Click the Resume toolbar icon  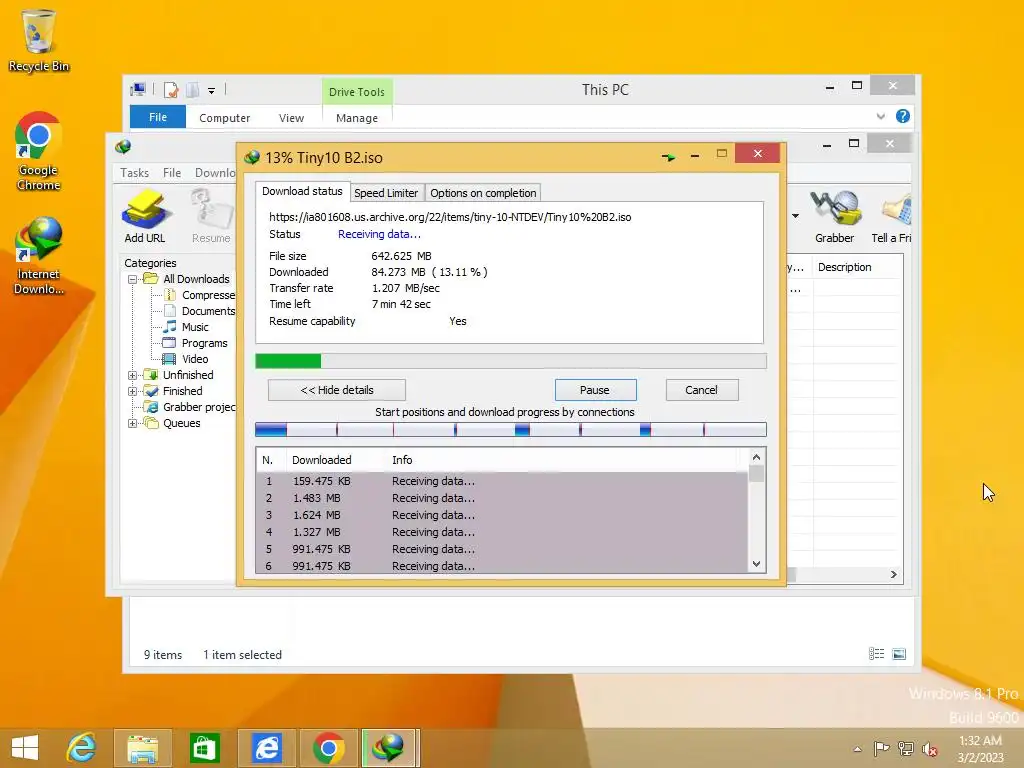click(x=211, y=217)
